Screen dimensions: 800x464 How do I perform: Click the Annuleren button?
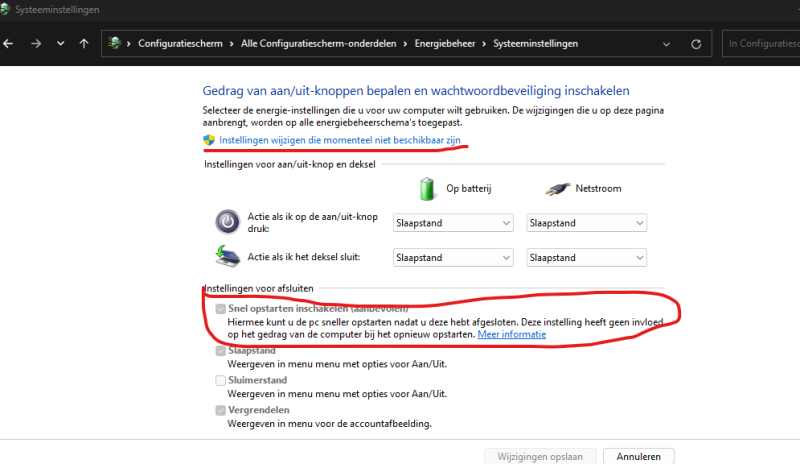[638, 456]
